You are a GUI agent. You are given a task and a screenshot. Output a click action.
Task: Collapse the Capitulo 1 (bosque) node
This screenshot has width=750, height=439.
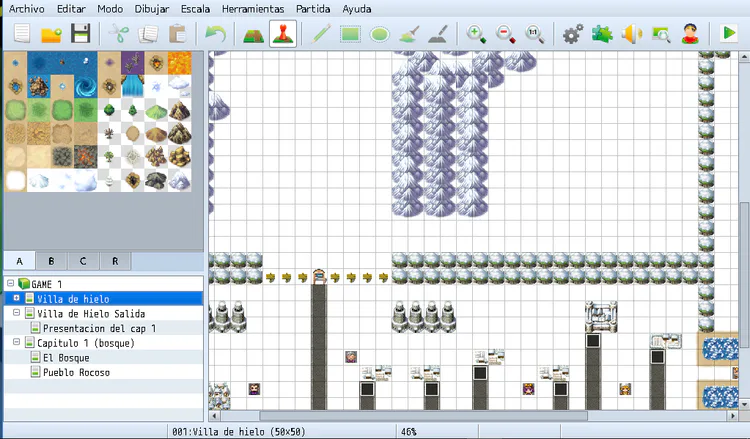[x=16, y=342]
